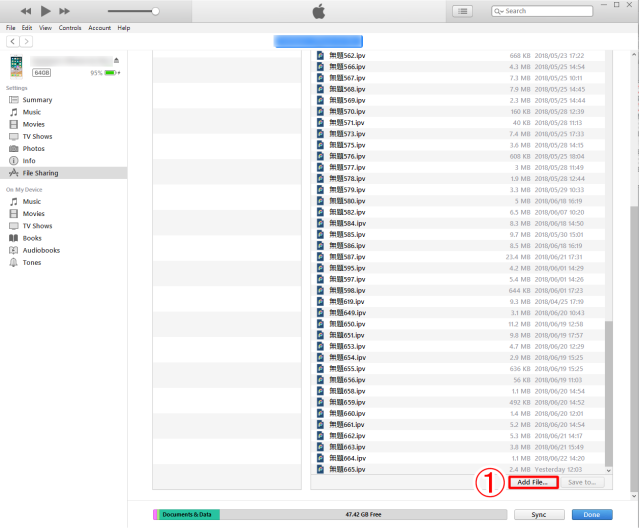Skip to previous track

(25, 10)
